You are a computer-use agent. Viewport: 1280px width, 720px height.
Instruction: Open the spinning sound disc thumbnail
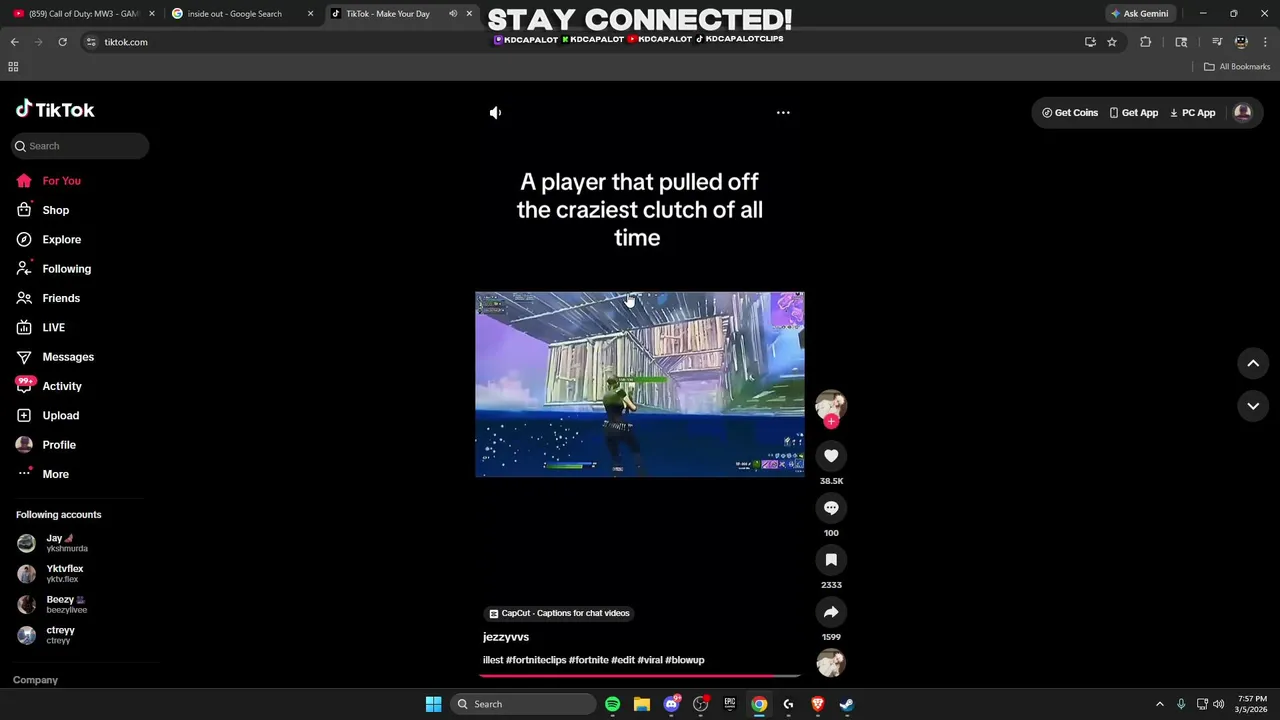pyautogui.click(x=831, y=663)
